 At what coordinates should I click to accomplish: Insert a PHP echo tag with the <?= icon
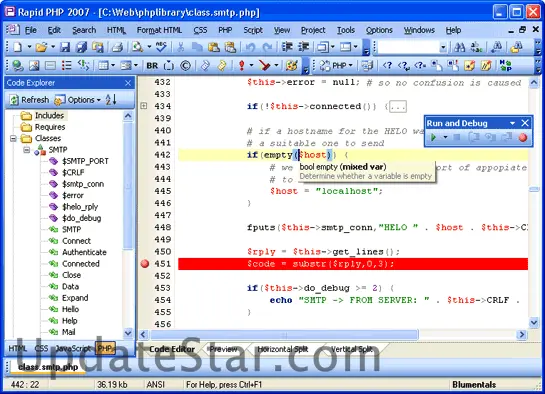420,65
